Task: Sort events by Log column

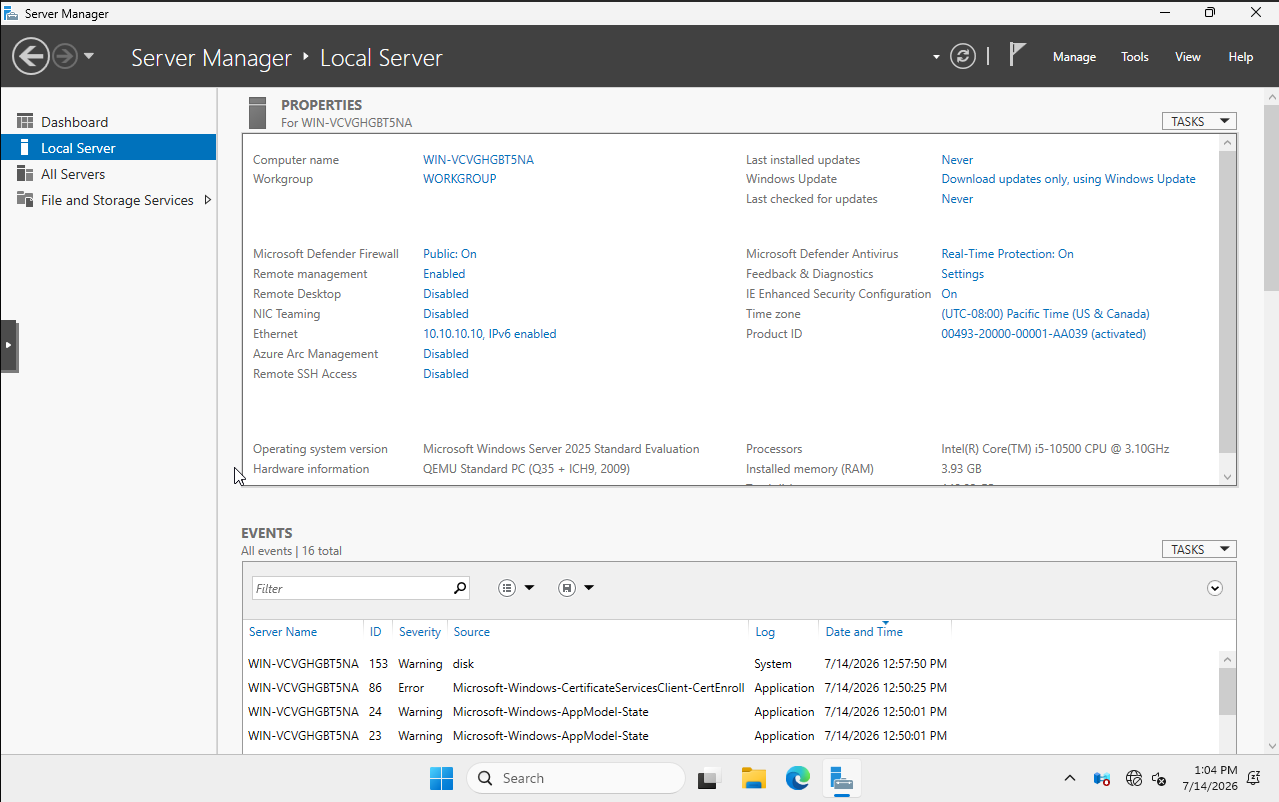Action: coord(765,632)
